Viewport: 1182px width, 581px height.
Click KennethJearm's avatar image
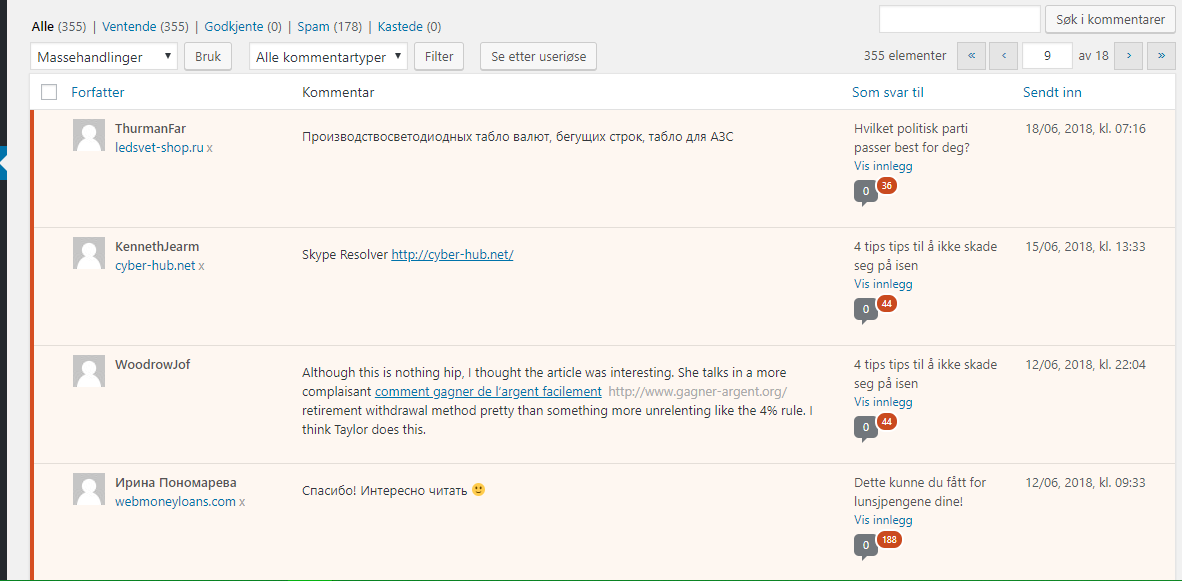88,253
